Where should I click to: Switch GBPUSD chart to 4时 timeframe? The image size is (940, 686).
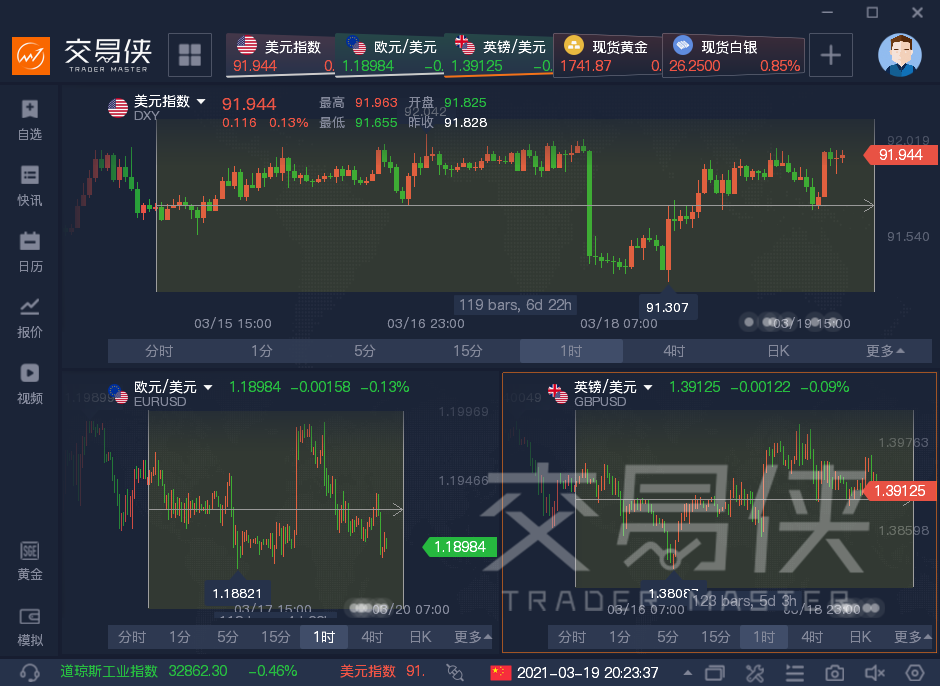tap(812, 637)
